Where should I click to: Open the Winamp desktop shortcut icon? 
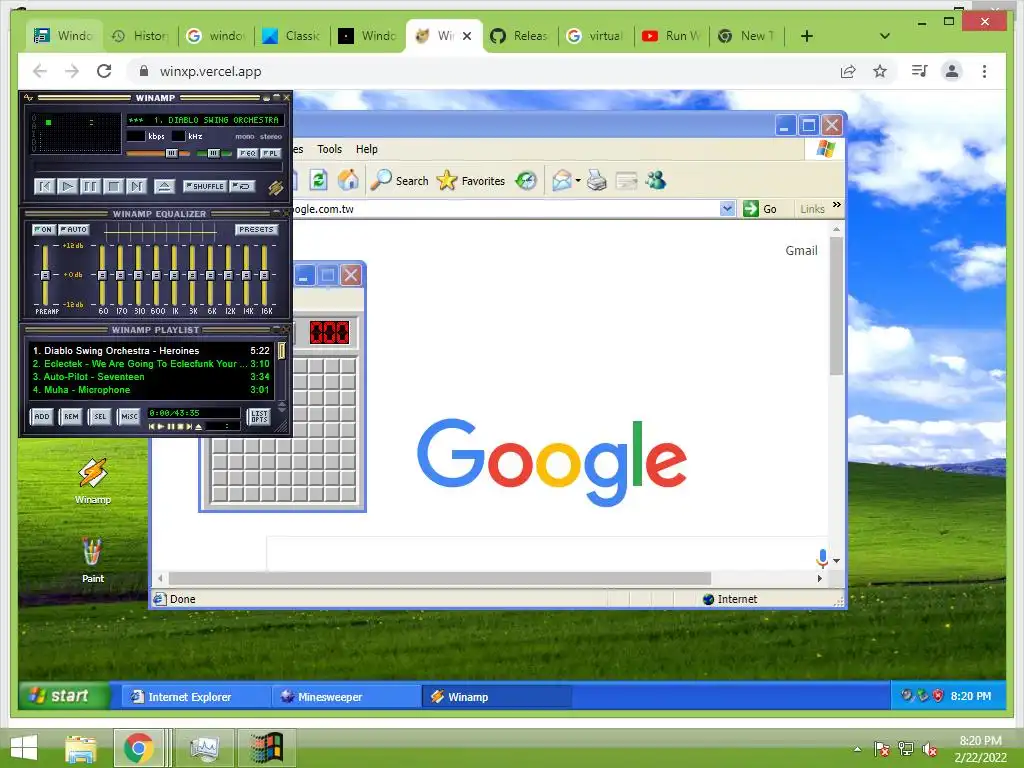[93, 481]
